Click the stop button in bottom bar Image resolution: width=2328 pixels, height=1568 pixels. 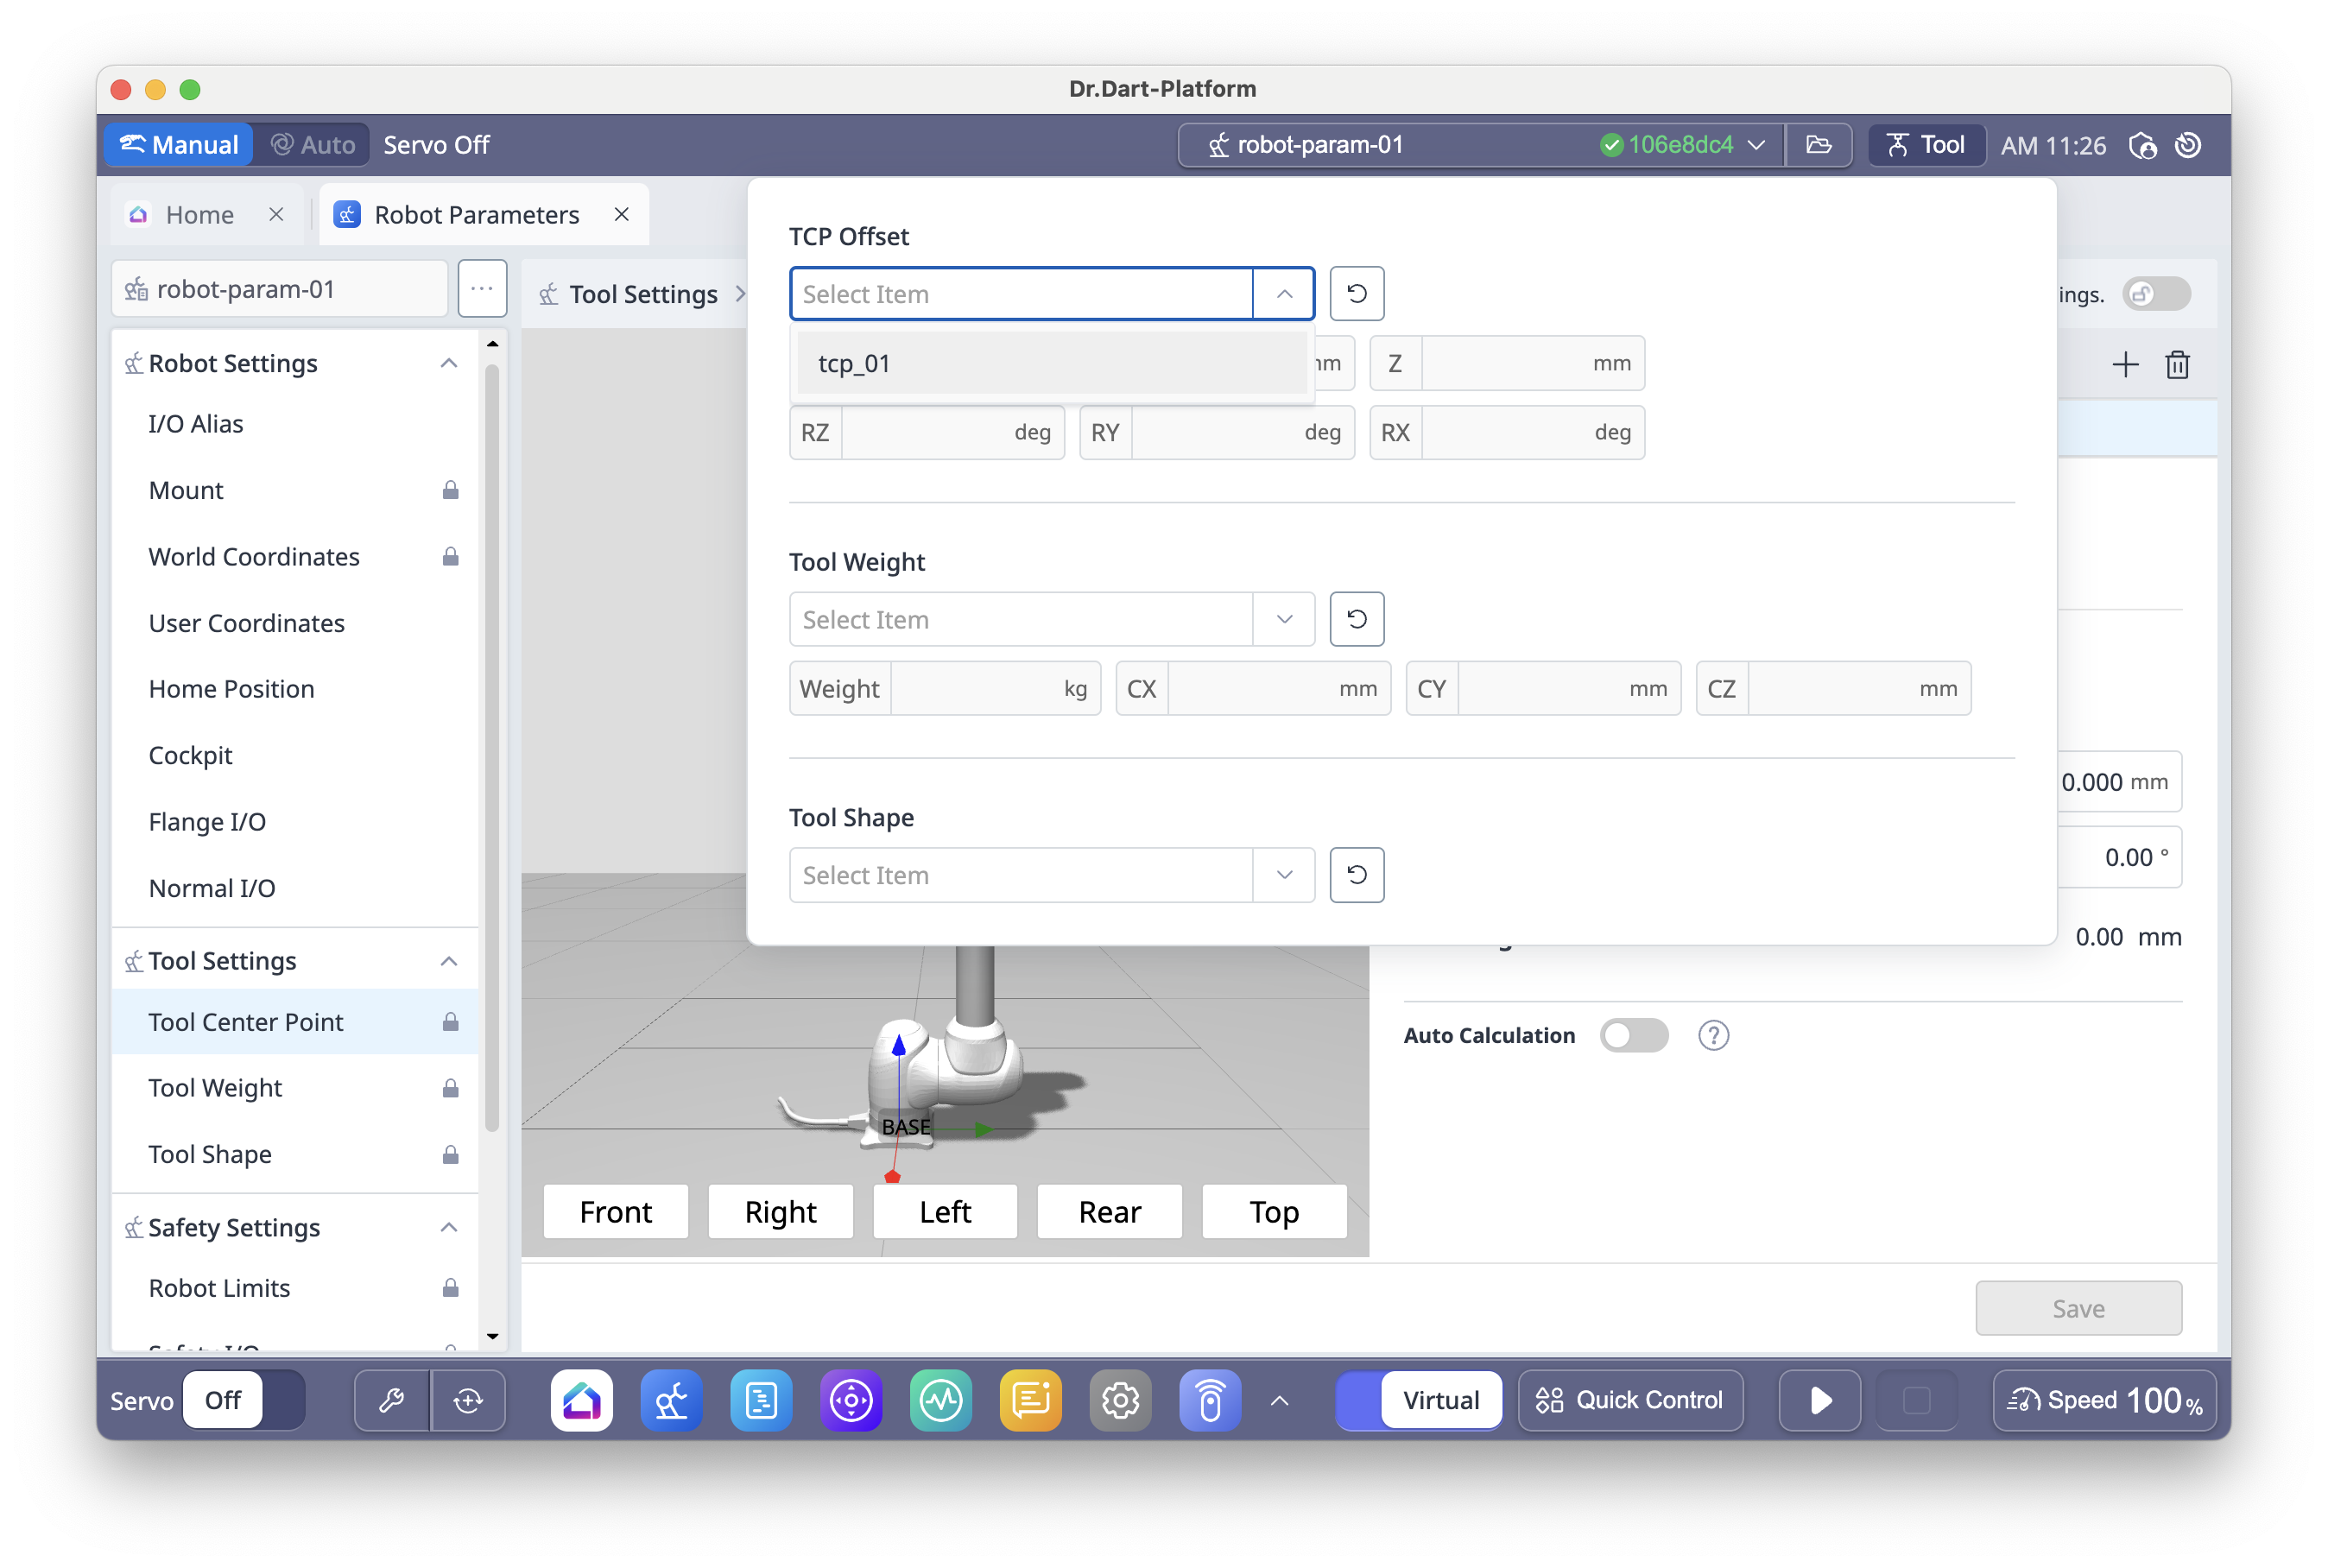[x=1916, y=1400]
